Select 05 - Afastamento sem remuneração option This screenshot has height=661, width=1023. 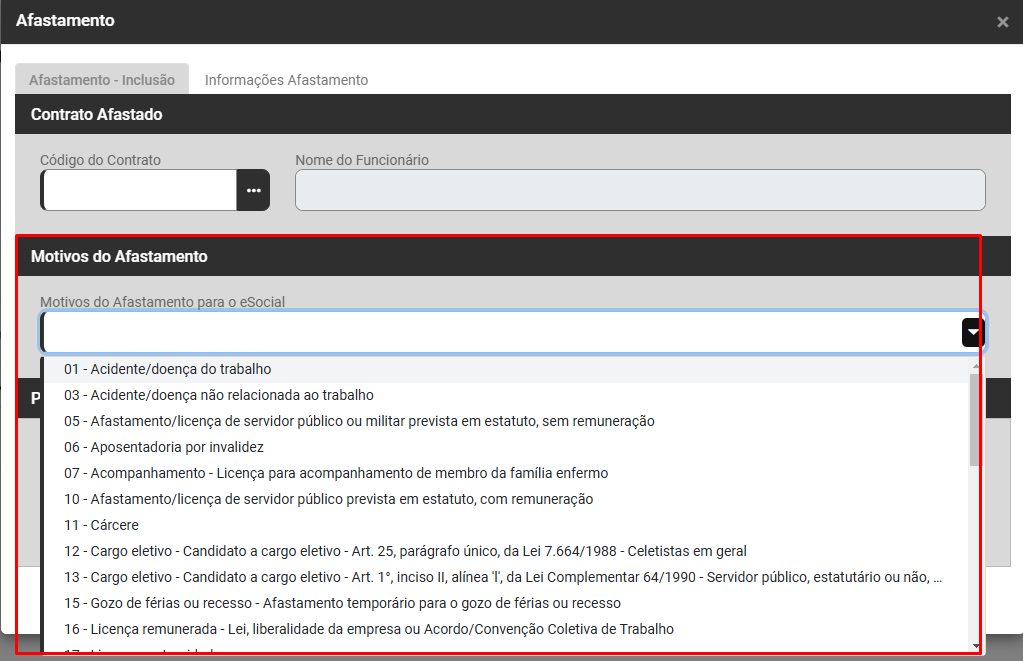point(358,421)
